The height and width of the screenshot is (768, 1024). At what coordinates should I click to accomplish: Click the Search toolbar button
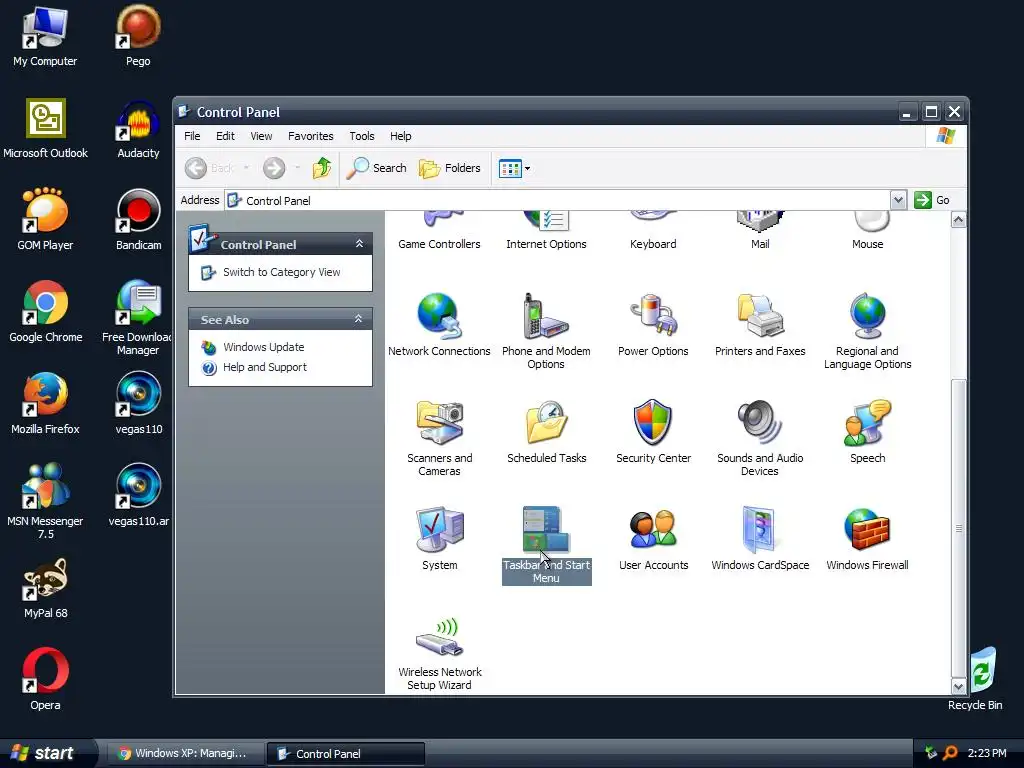click(x=376, y=168)
